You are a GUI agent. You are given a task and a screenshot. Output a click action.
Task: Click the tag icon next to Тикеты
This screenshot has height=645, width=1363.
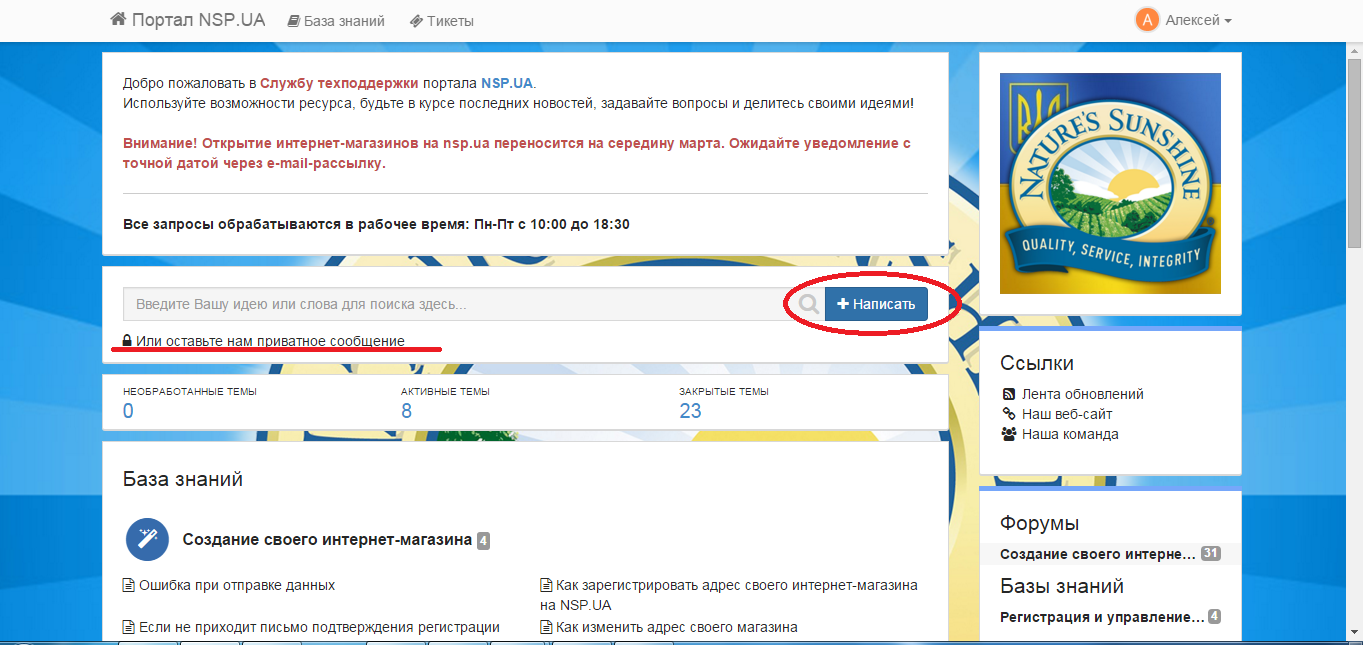tap(416, 21)
